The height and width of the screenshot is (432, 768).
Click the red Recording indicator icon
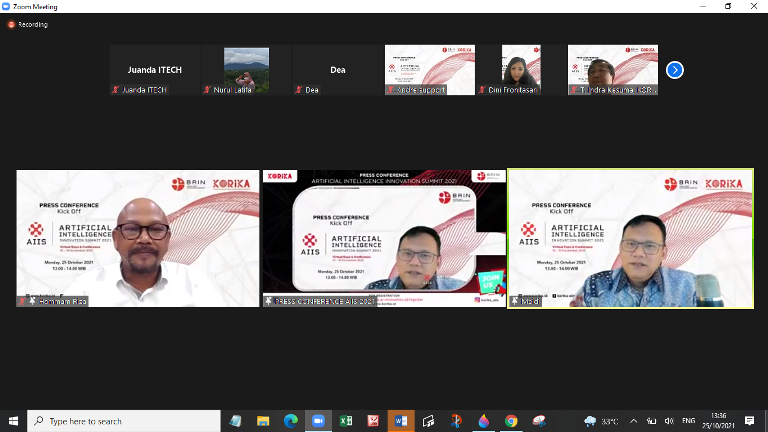pyautogui.click(x=11, y=24)
